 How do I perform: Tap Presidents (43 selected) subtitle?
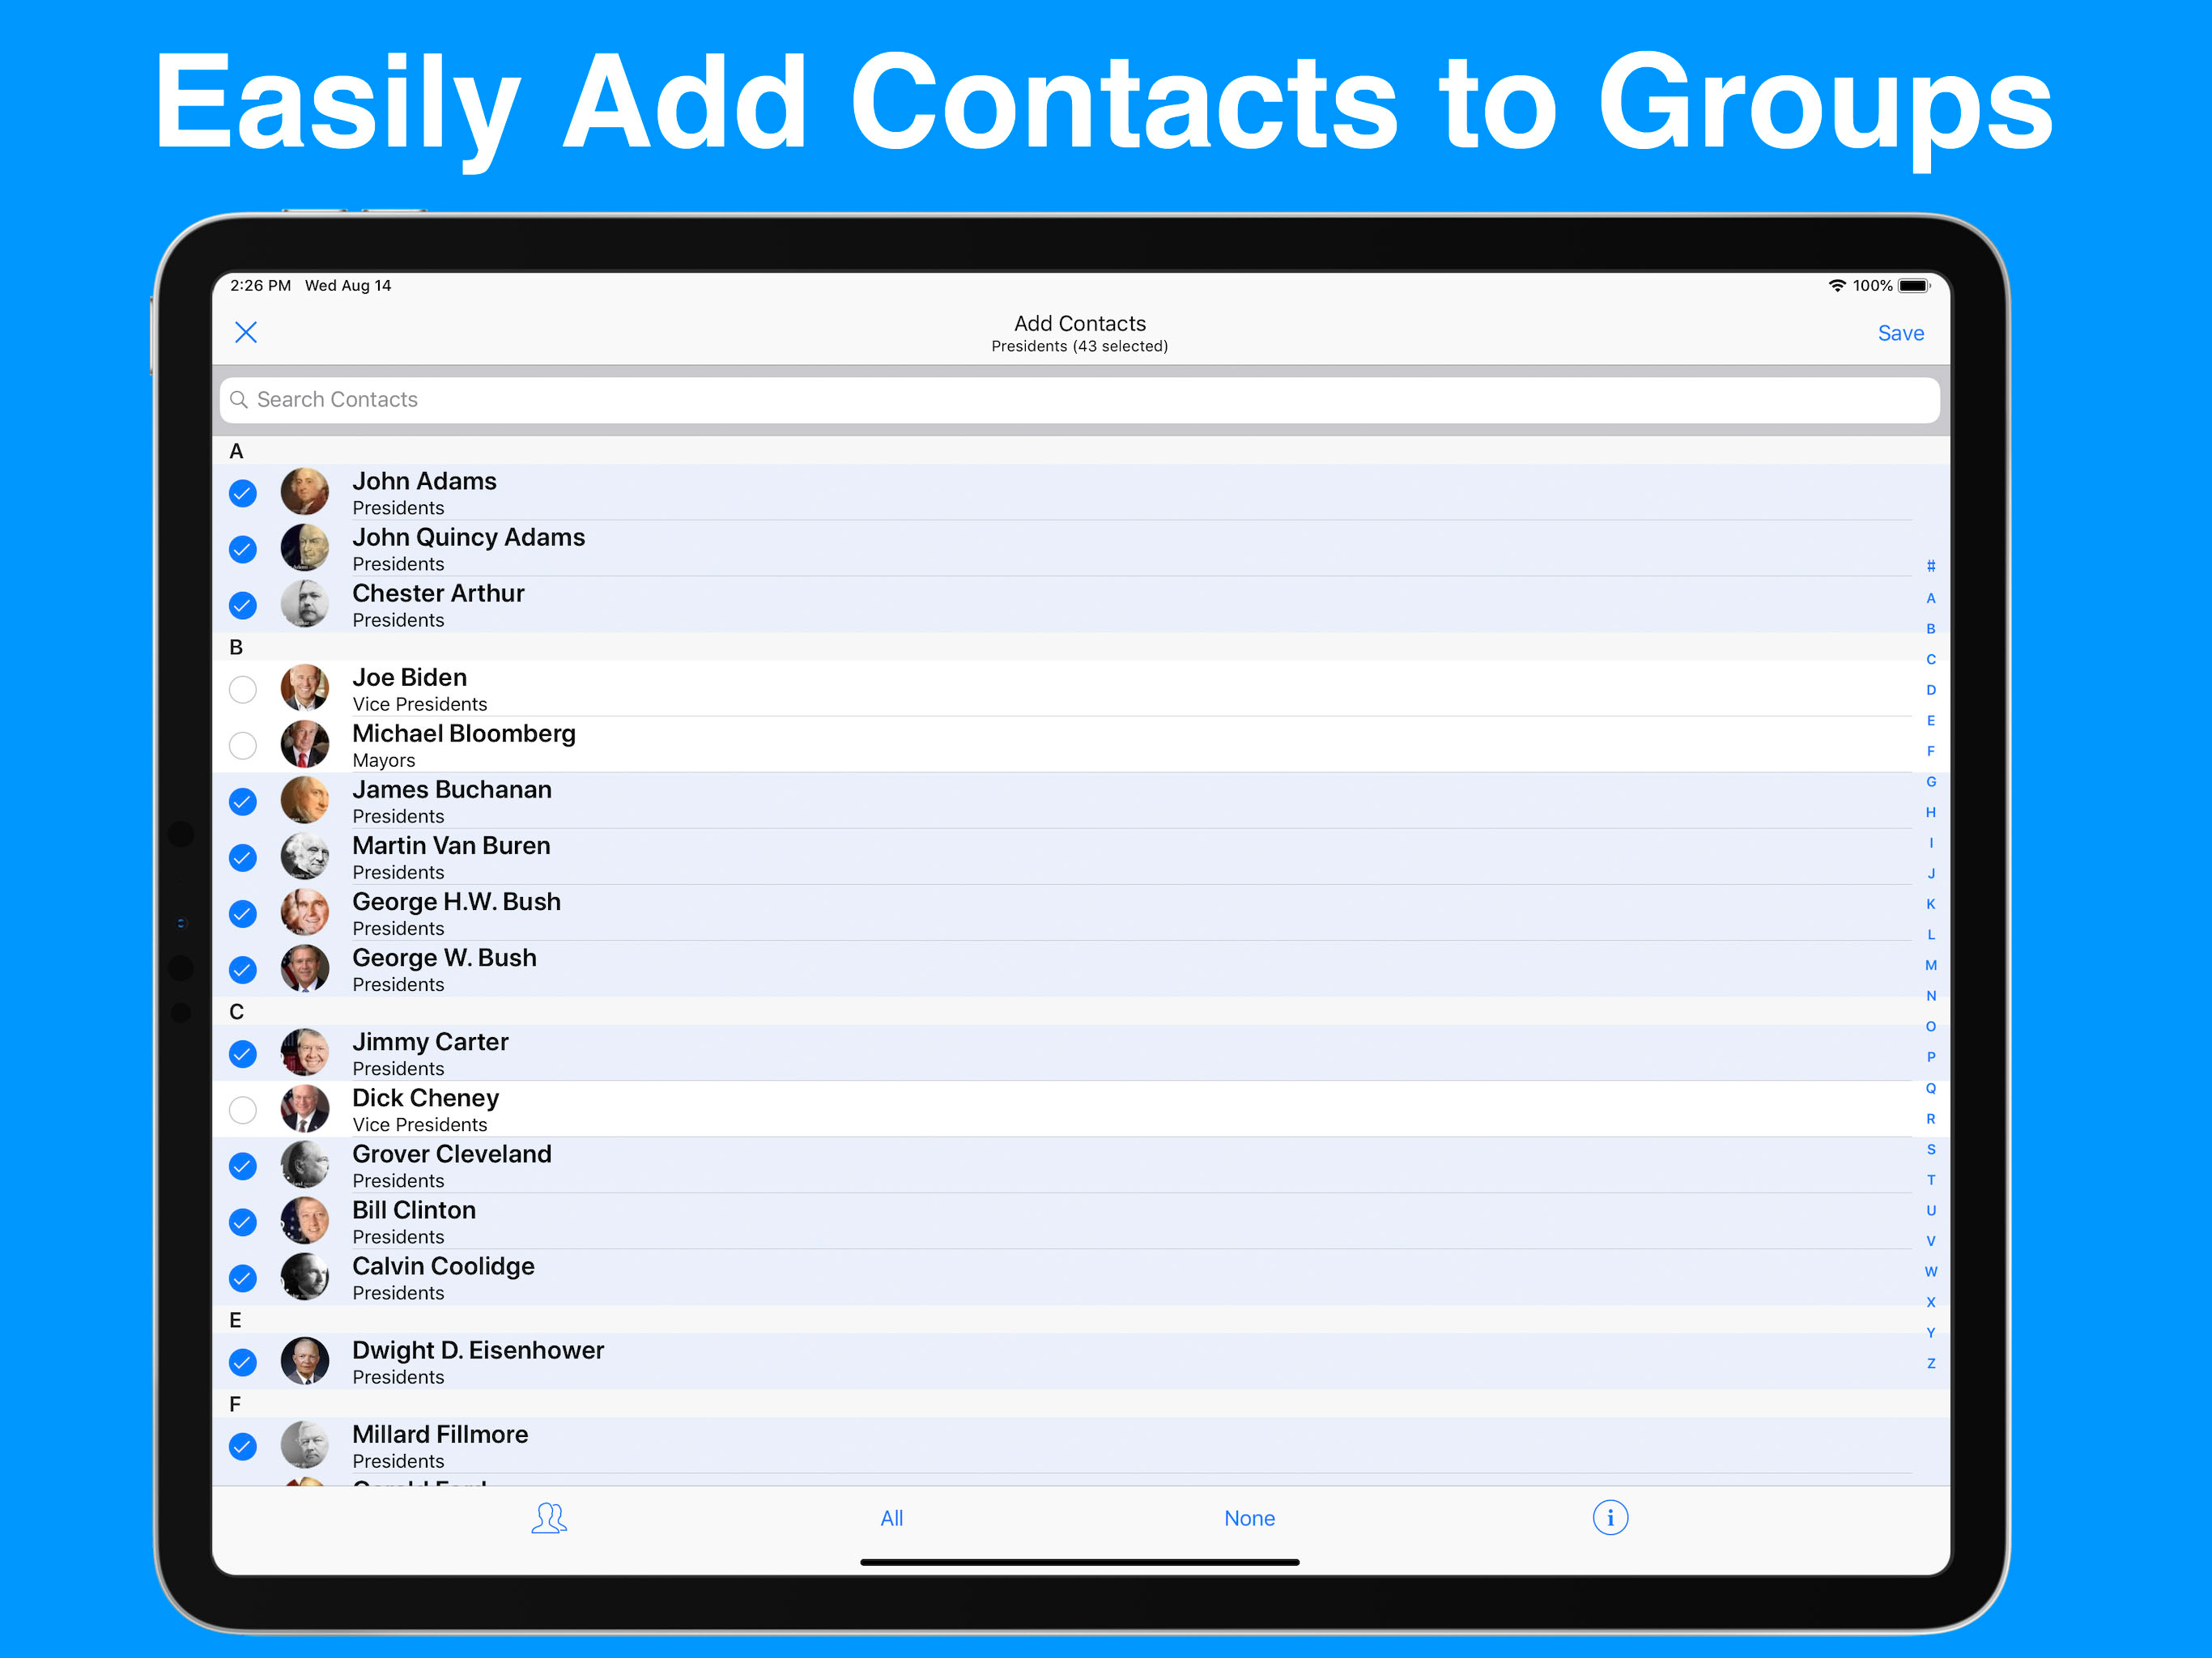[1079, 346]
